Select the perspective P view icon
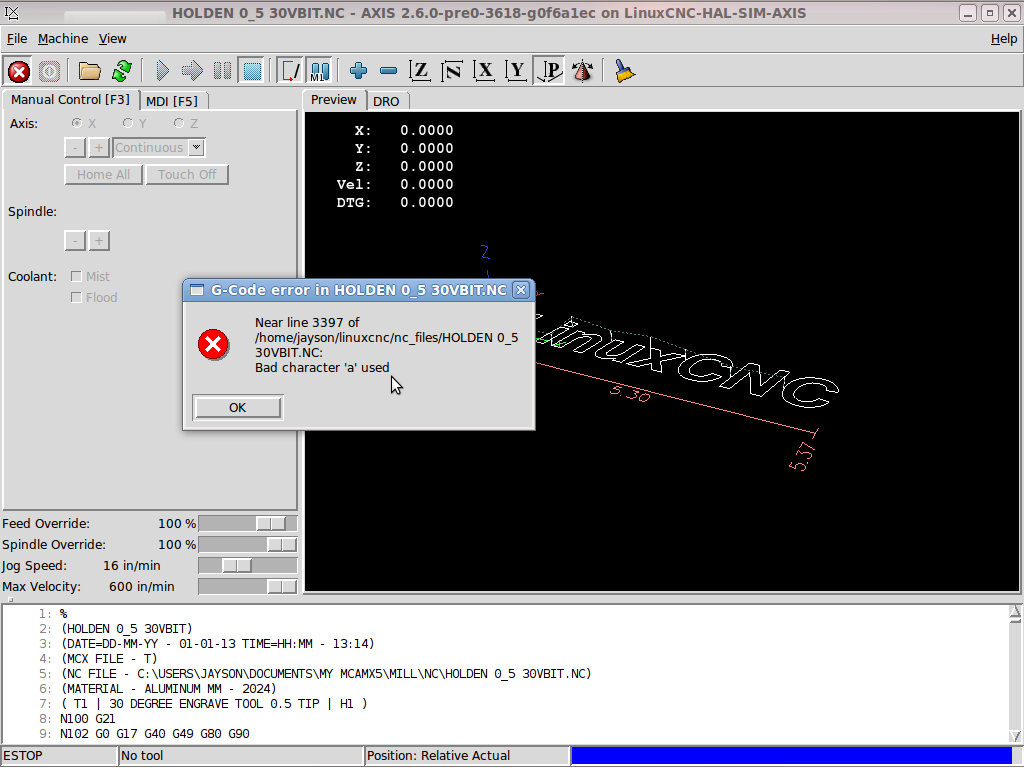1024x768 pixels. coord(549,71)
